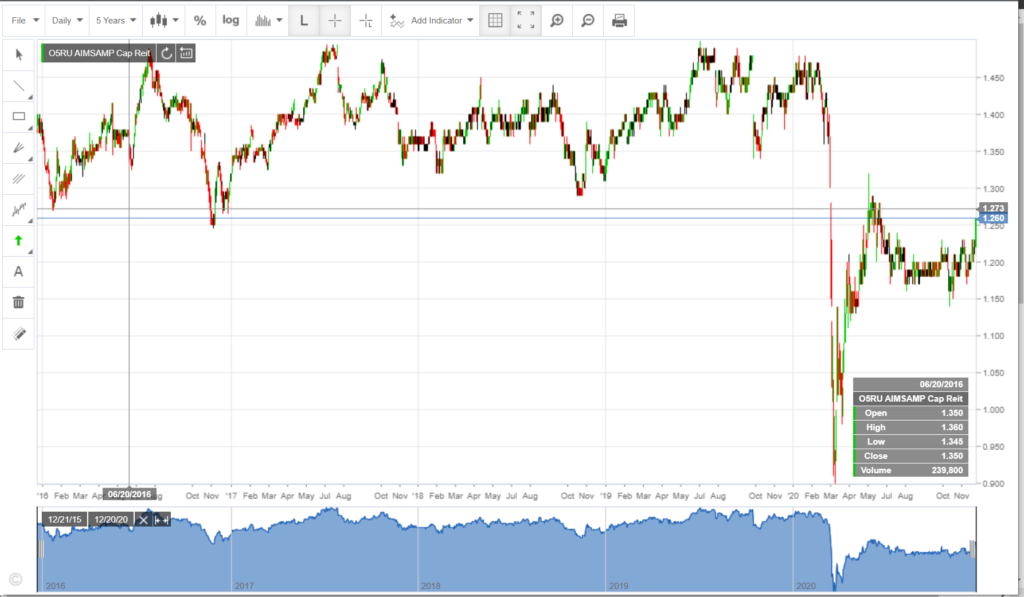Click the refresh icon beside the series label
Image resolution: width=1024 pixels, height=597 pixels.
pyautogui.click(x=167, y=53)
